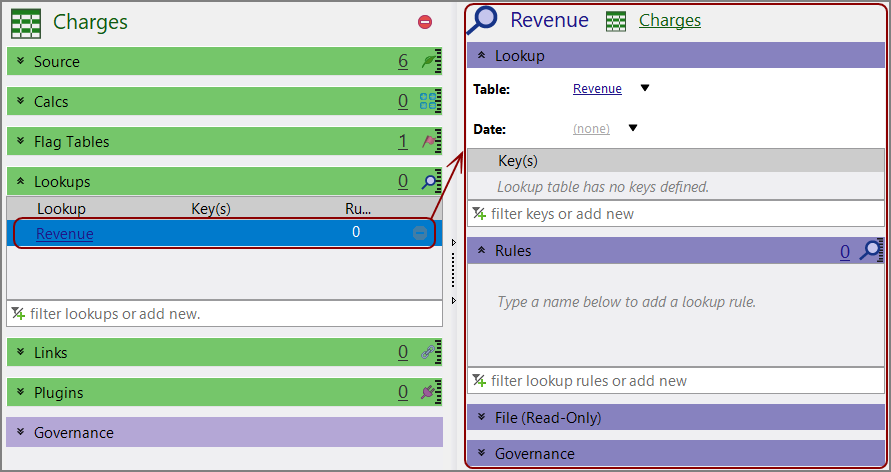Collapse the Lookup section in Revenue panel

[x=482, y=55]
